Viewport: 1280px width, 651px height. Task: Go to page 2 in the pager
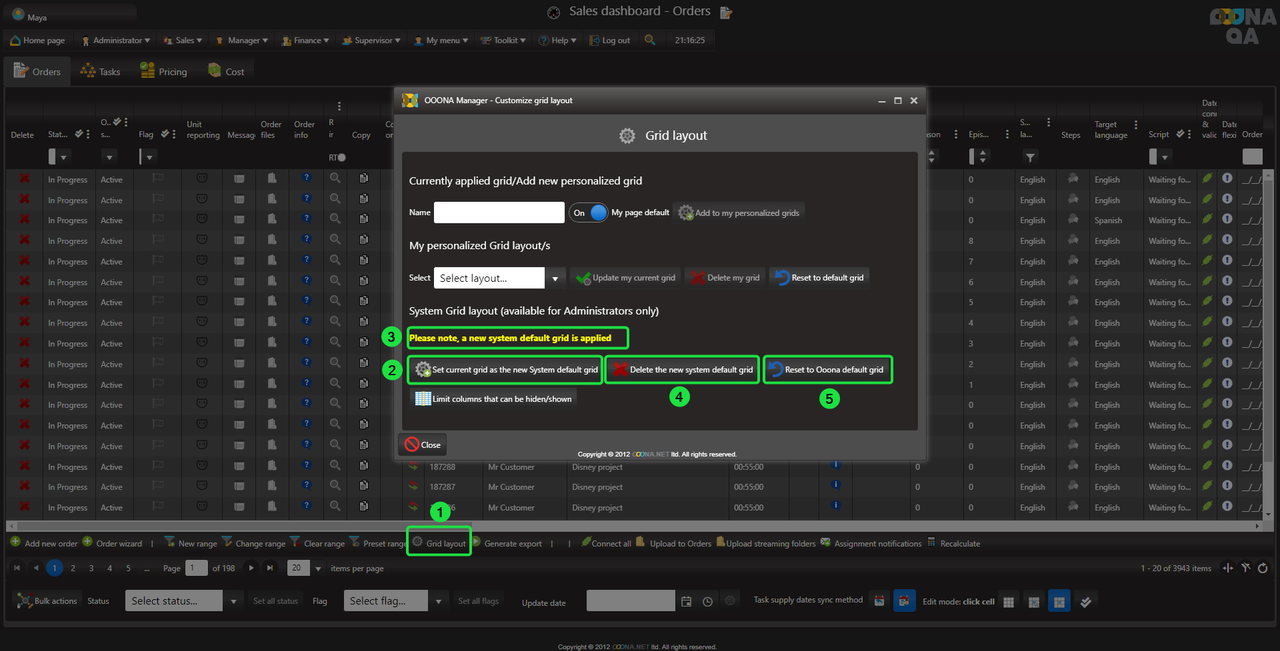(x=72, y=568)
